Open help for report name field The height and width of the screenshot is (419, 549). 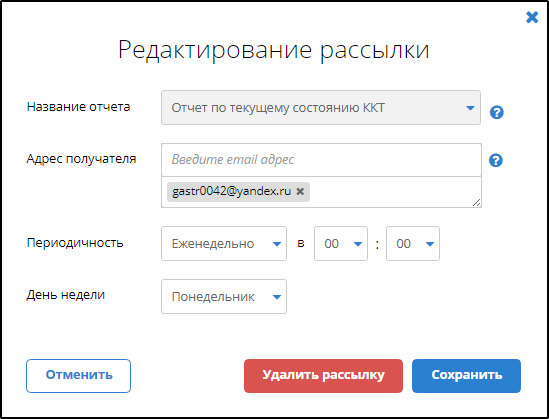(496, 112)
